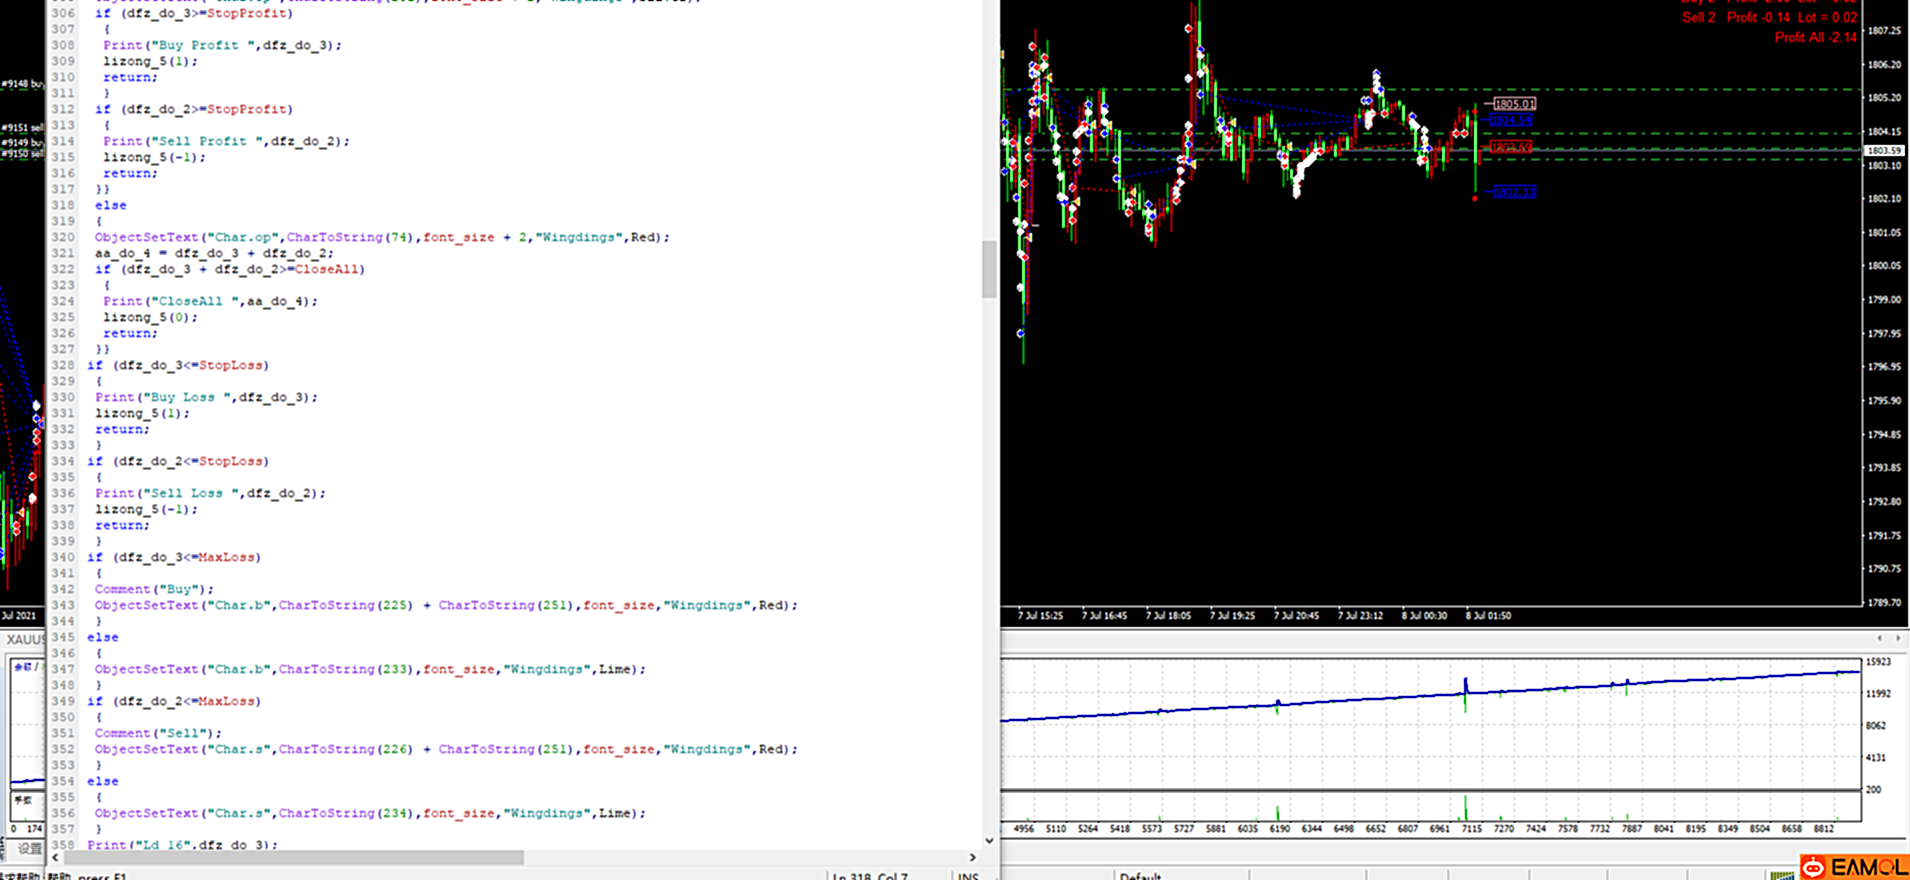
Task: Click the editor scroll-right arrow
Action: (972, 857)
